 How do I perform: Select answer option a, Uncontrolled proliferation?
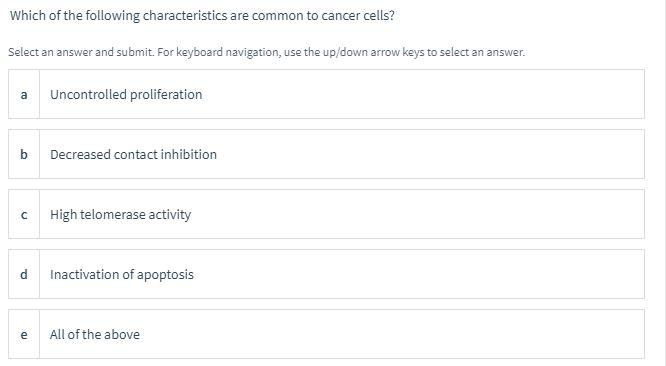coord(326,94)
